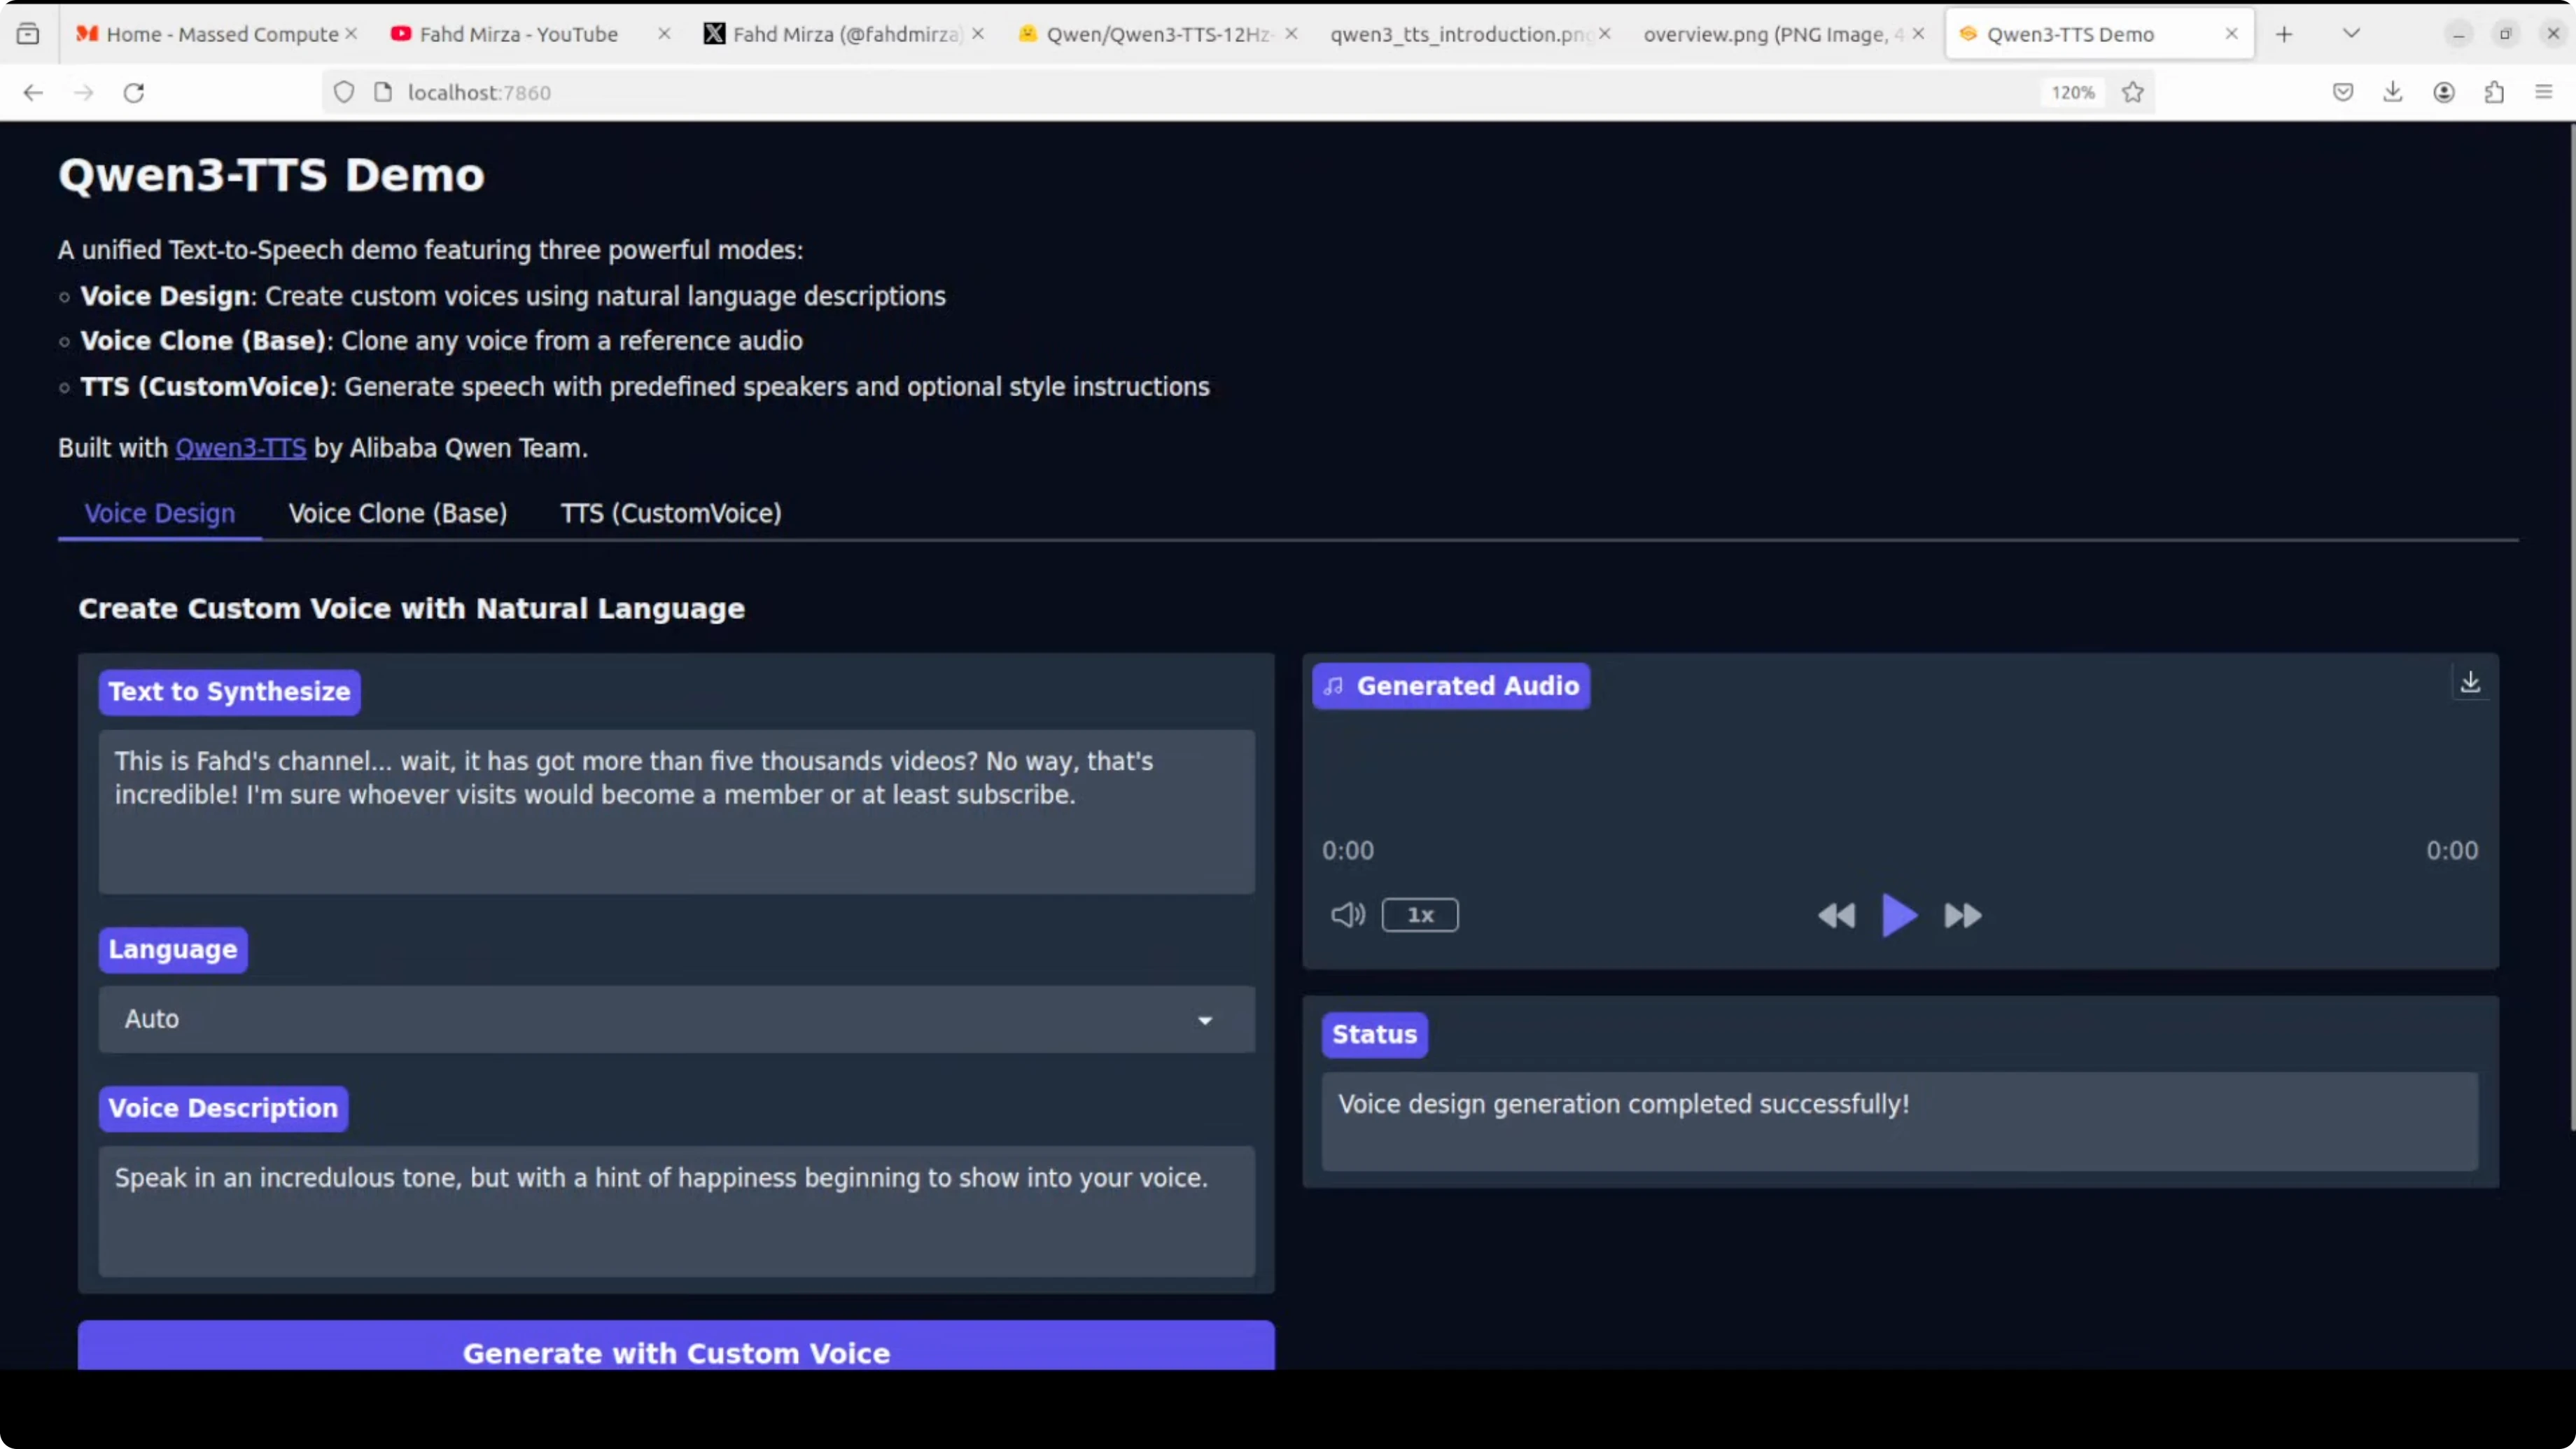Open the list all tabs chevron

coord(2352,34)
